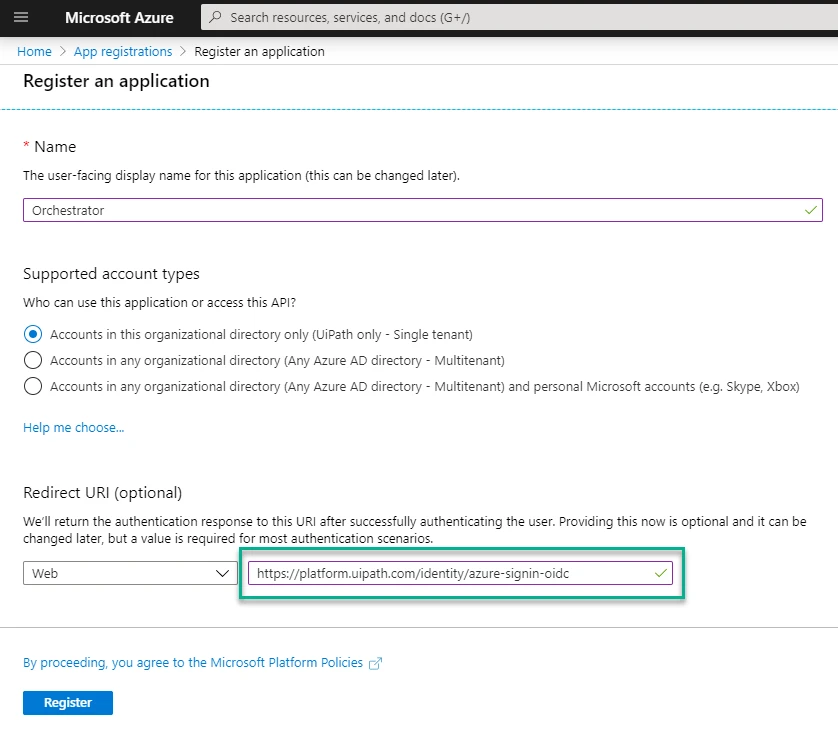Click the Redirect URI input field
The height and width of the screenshot is (730, 838).
pyautogui.click(x=460, y=573)
